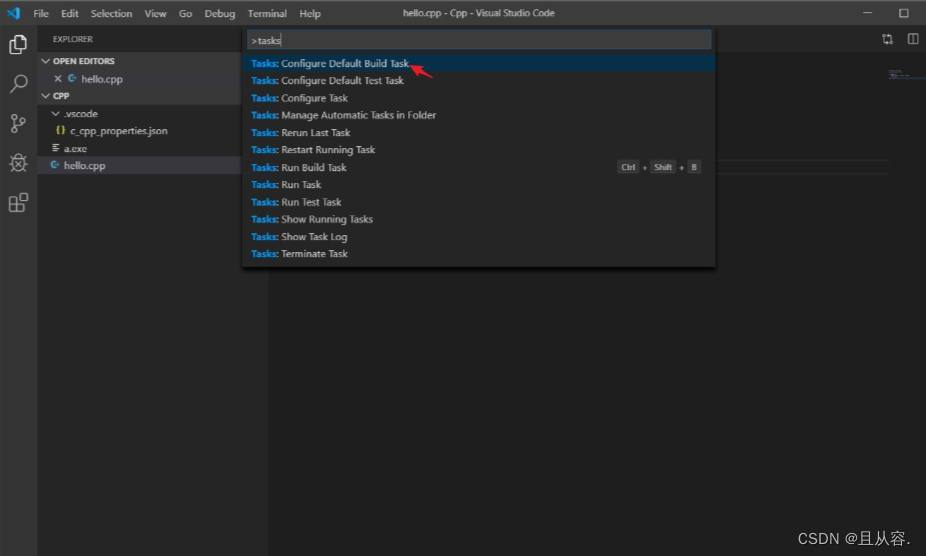Click the command palette input with >tasks
The image size is (926, 556).
pyautogui.click(x=479, y=40)
